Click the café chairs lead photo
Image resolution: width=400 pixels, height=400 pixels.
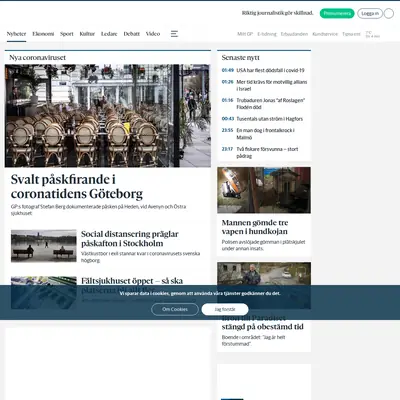click(108, 116)
